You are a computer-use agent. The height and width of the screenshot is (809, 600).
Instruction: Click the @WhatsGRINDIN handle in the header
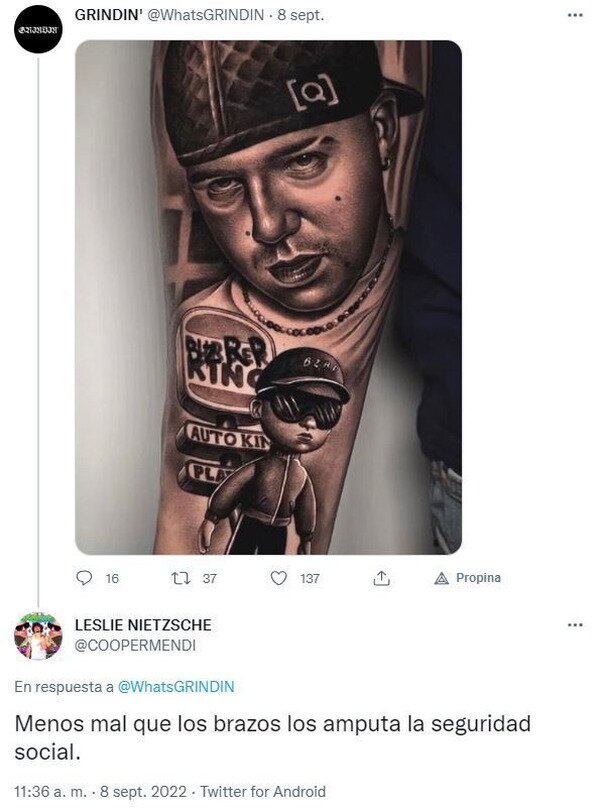coord(204,17)
